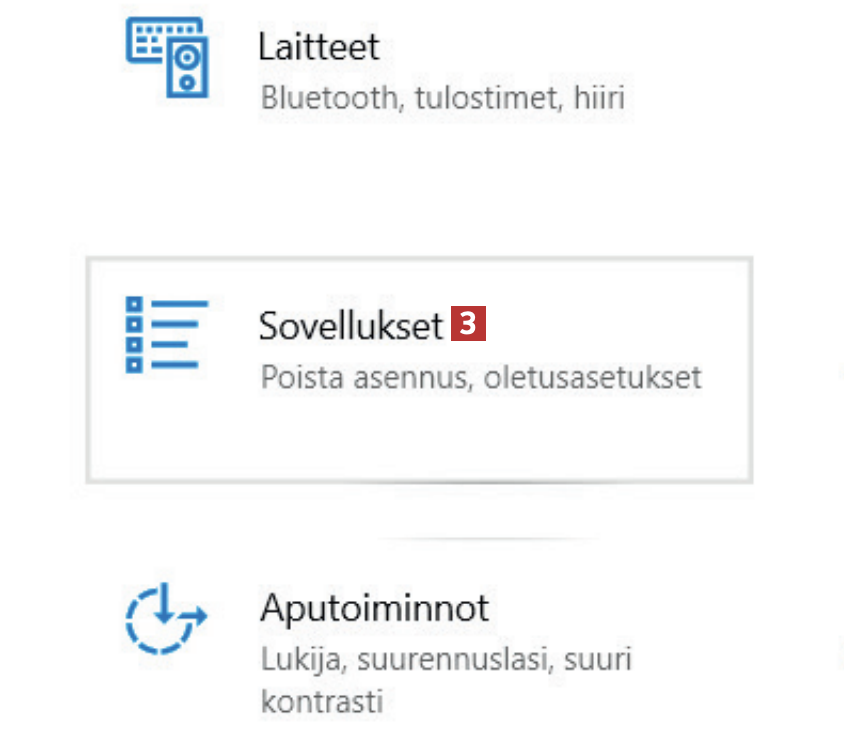Click the speaker in the Laitteet icon
Image resolution: width=844 pixels, height=738 pixels.
[x=185, y=69]
